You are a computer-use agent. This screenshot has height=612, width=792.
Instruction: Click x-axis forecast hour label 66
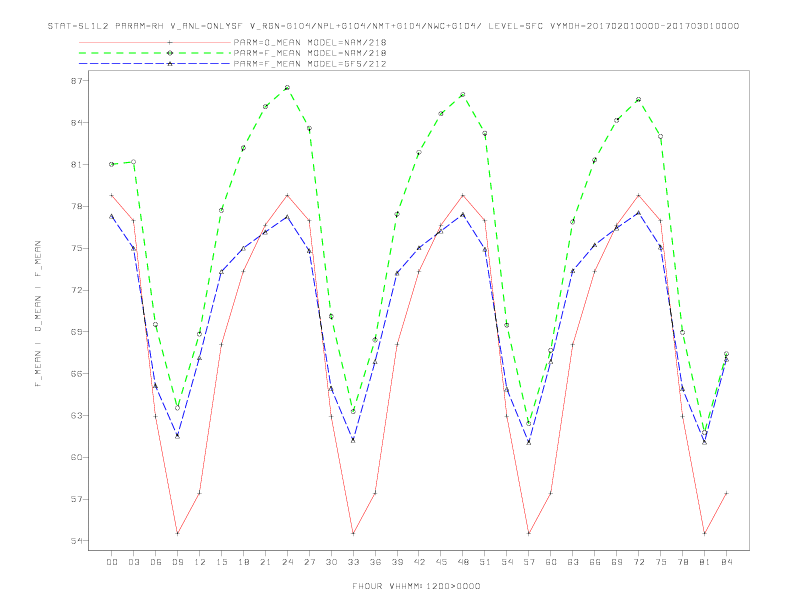[x=595, y=562]
